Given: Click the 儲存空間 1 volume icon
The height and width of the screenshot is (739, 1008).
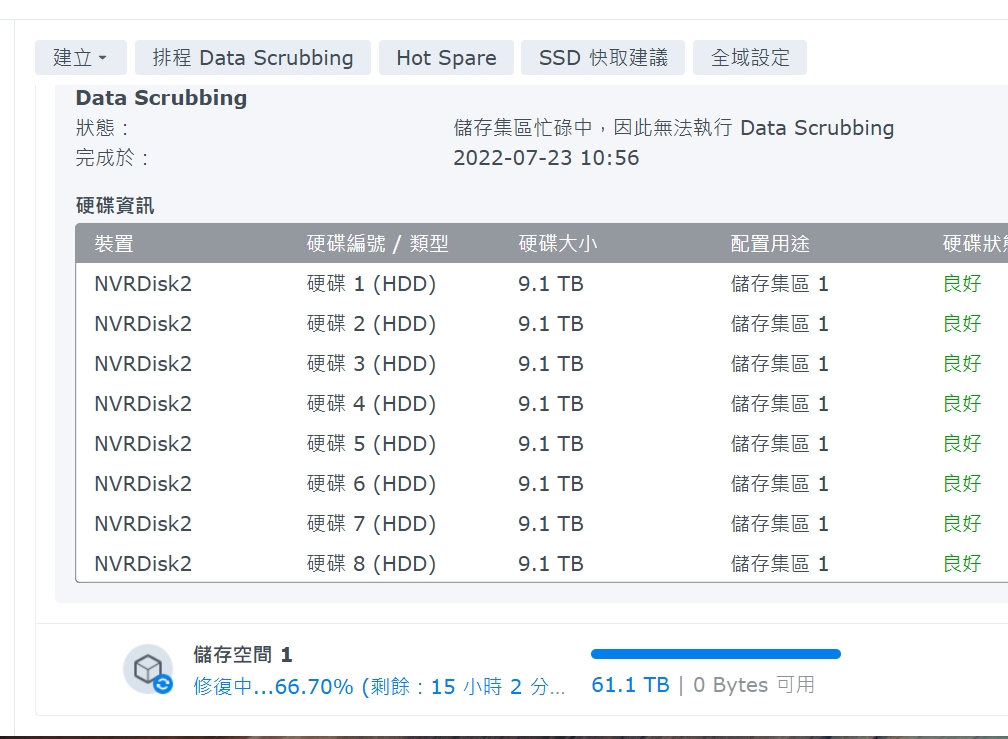Looking at the screenshot, I should [148, 669].
